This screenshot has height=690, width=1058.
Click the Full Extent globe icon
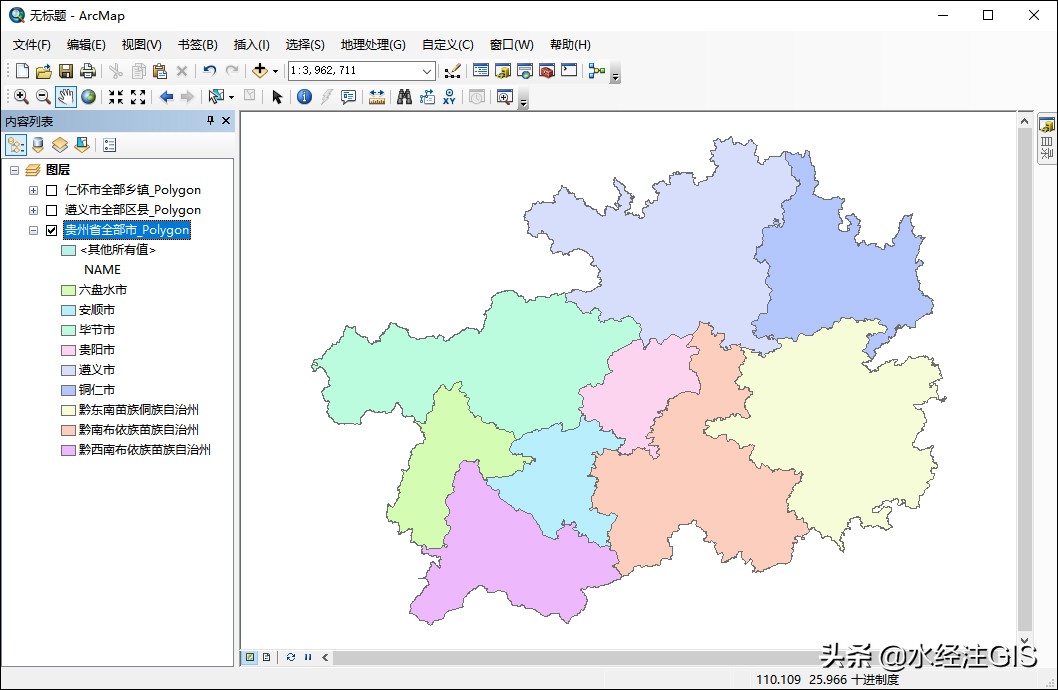pos(89,97)
